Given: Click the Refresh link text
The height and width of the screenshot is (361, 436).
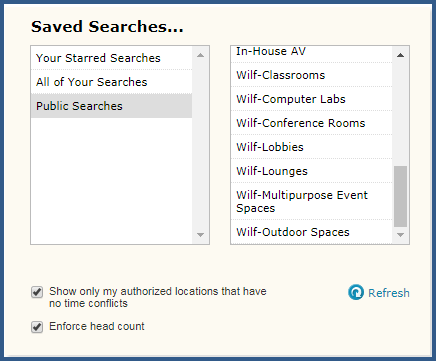Looking at the screenshot, I should (x=389, y=293).
